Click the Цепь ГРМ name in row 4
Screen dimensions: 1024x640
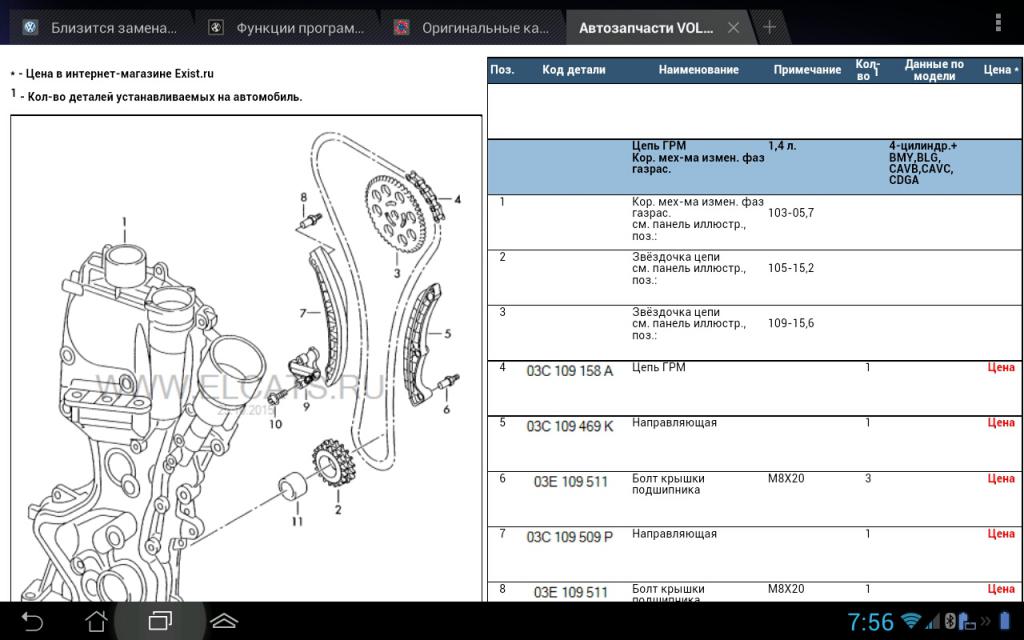[x=658, y=367]
